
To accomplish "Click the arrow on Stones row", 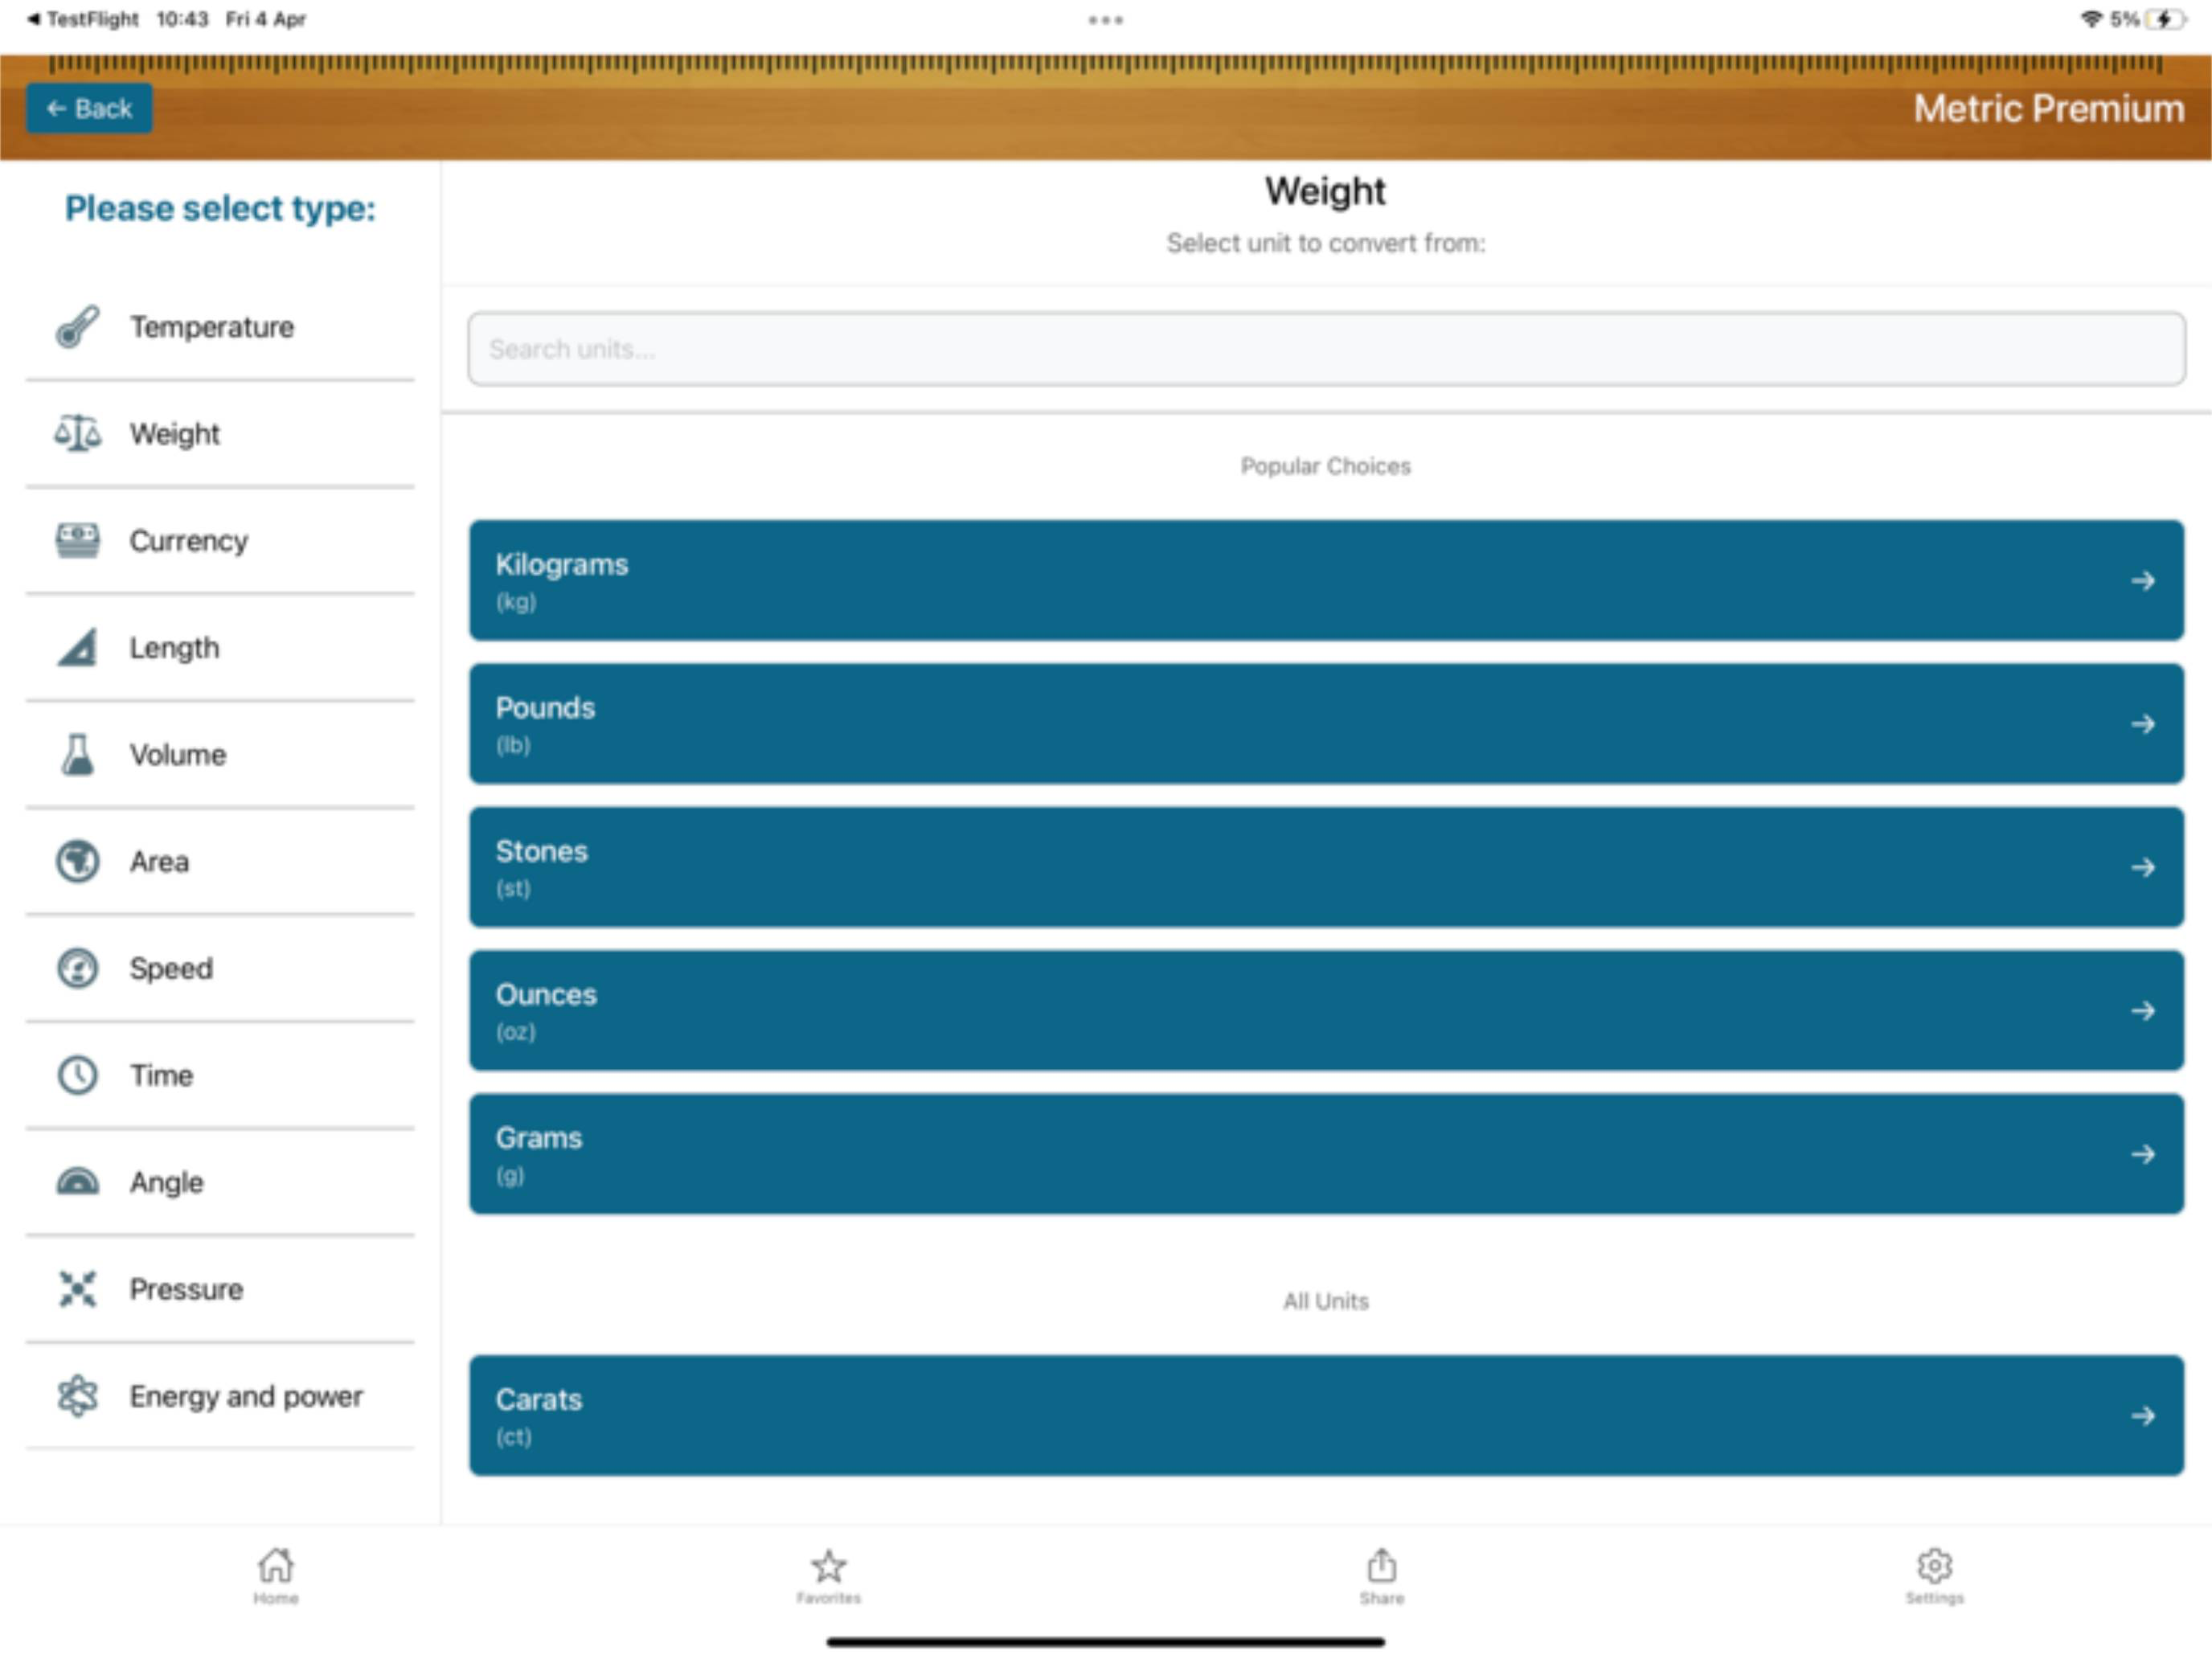I will tap(2142, 868).
